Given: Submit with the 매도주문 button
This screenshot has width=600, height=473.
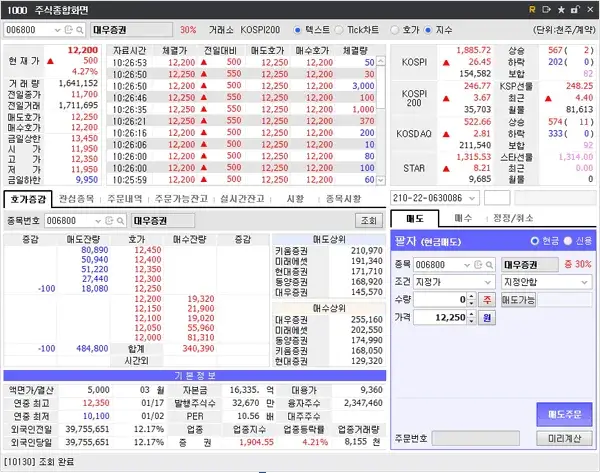Looking at the screenshot, I should point(564,414).
